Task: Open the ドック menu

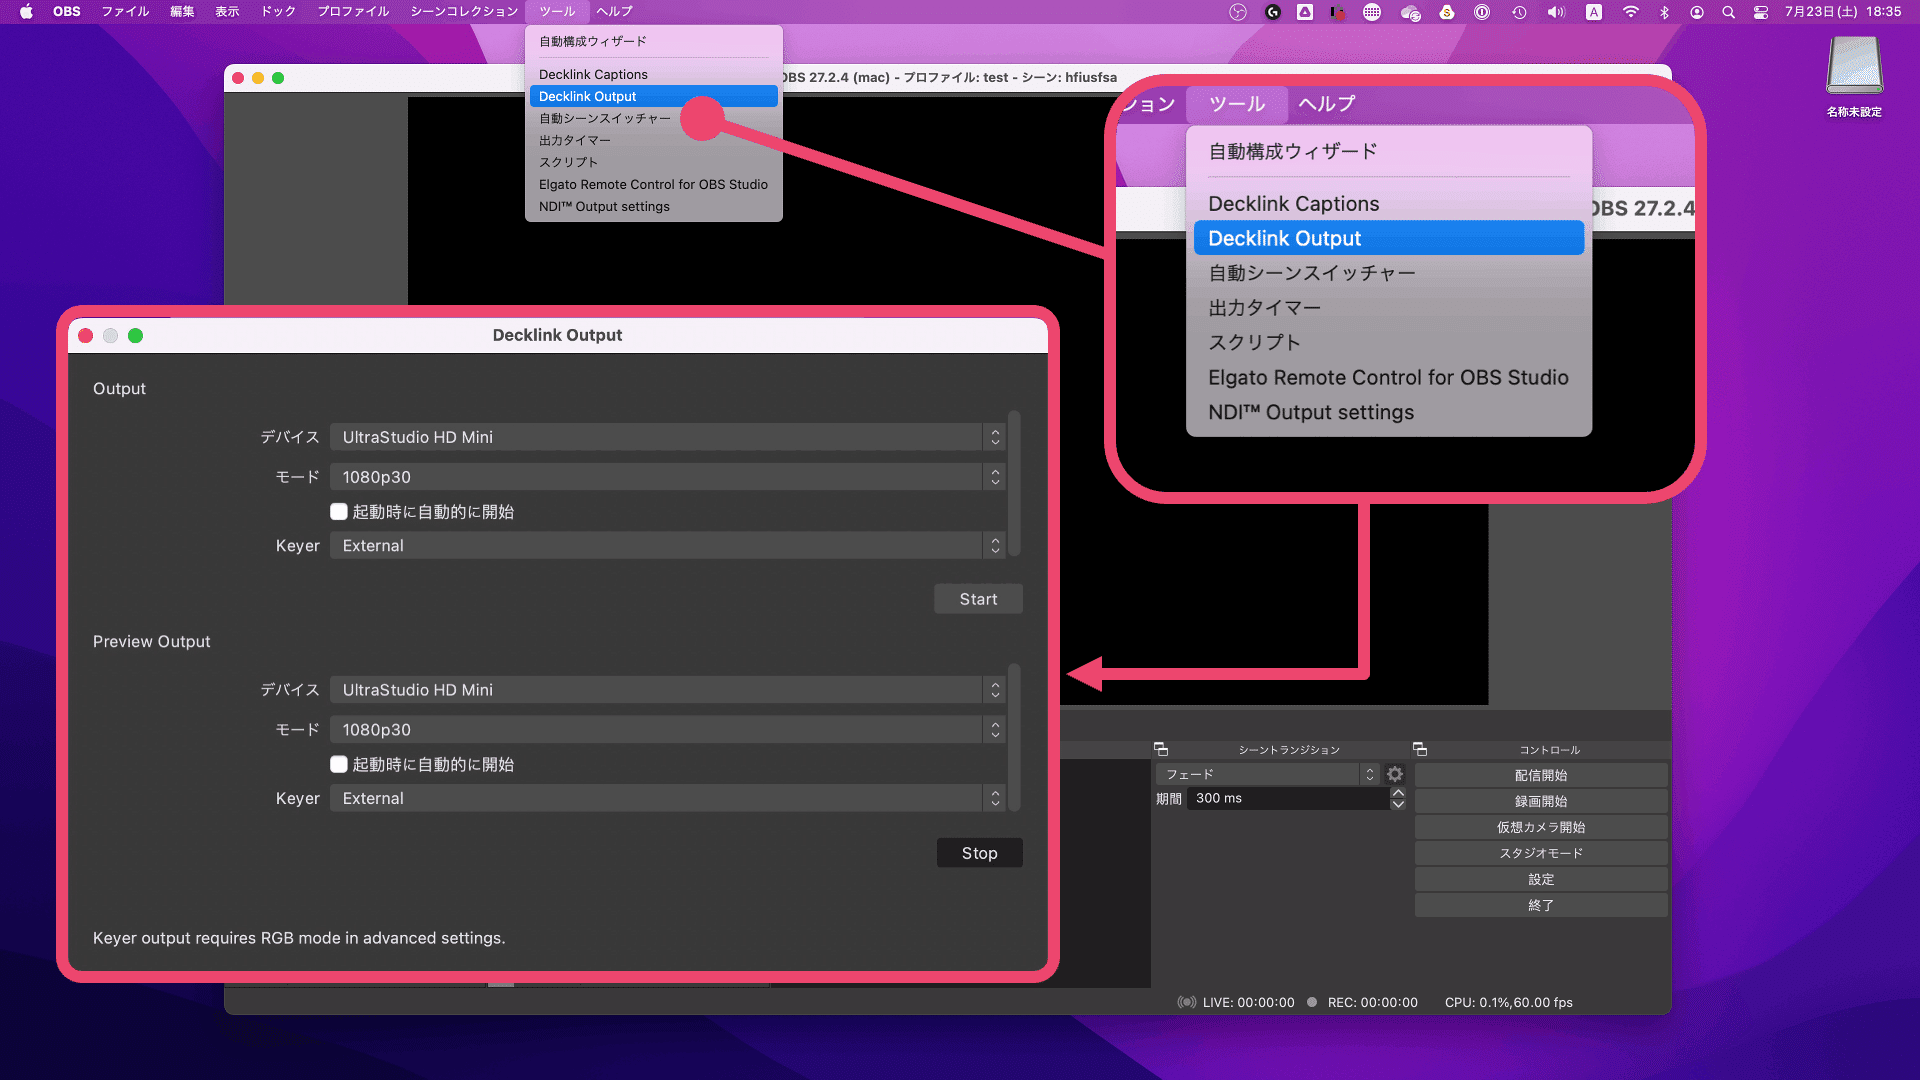Action: pyautogui.click(x=278, y=12)
